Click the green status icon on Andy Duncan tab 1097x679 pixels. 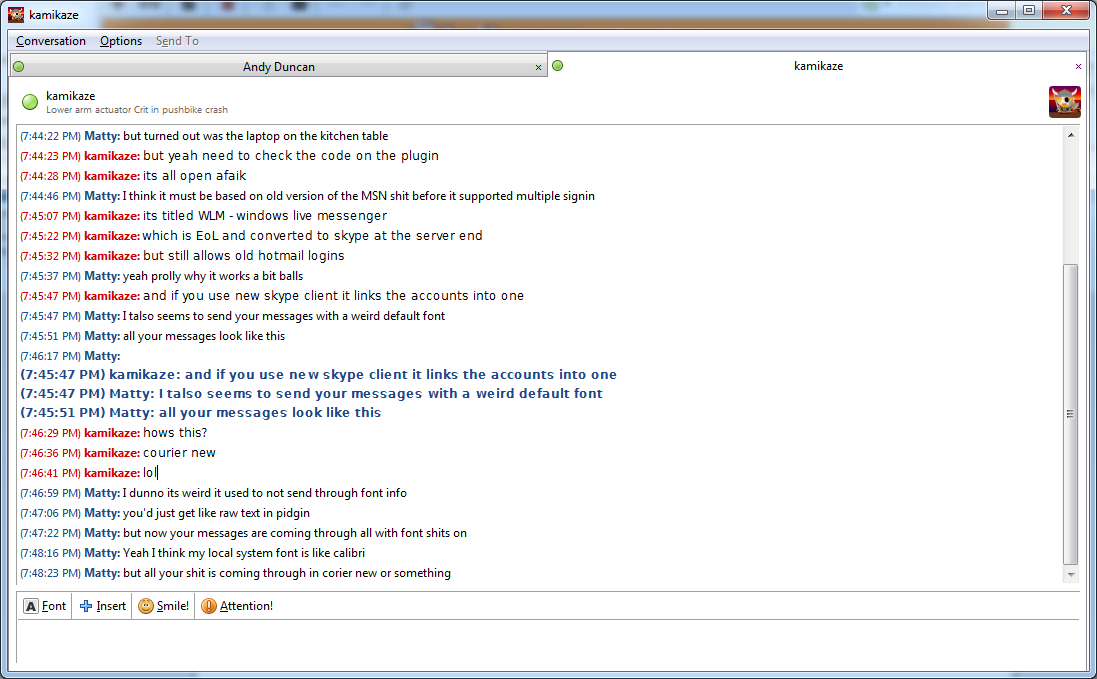coord(19,66)
